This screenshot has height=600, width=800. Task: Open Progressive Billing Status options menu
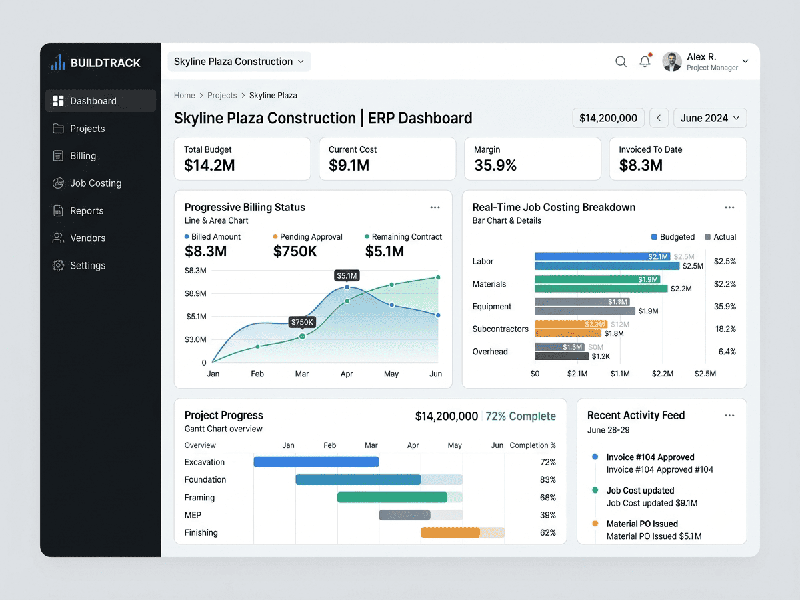[x=435, y=208]
